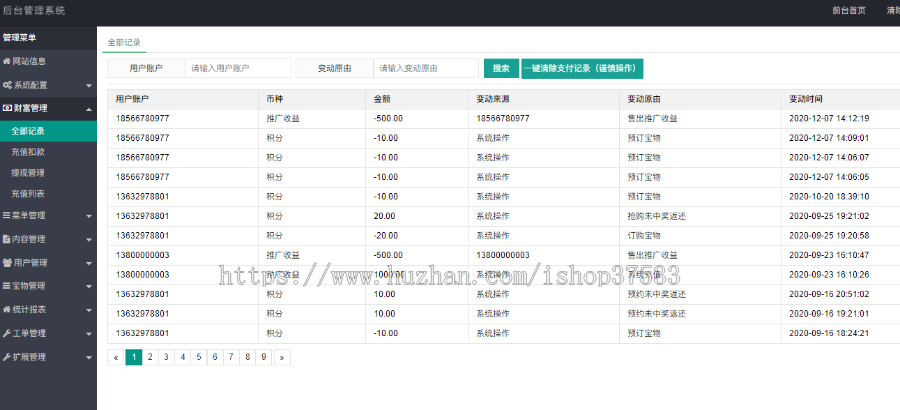Open the 网站信息 menu item
The image size is (900, 410).
coord(48,61)
